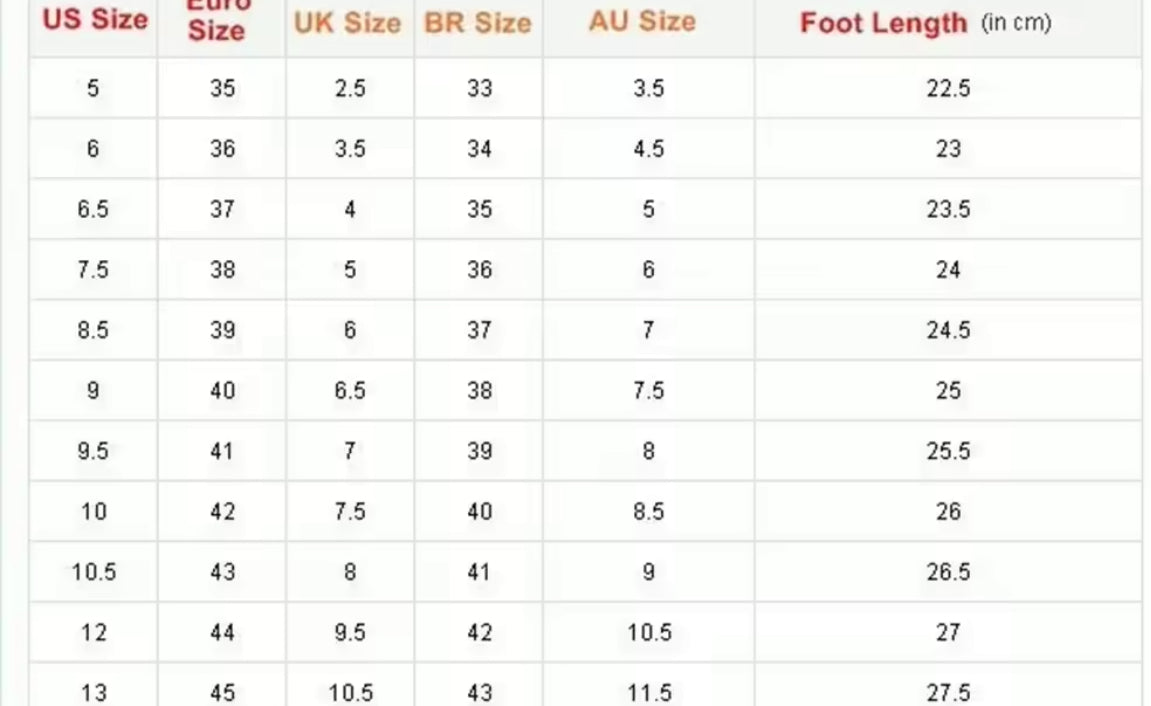Select the US size 6.5 cell
This screenshot has height=706, width=1151.
[x=93, y=210]
